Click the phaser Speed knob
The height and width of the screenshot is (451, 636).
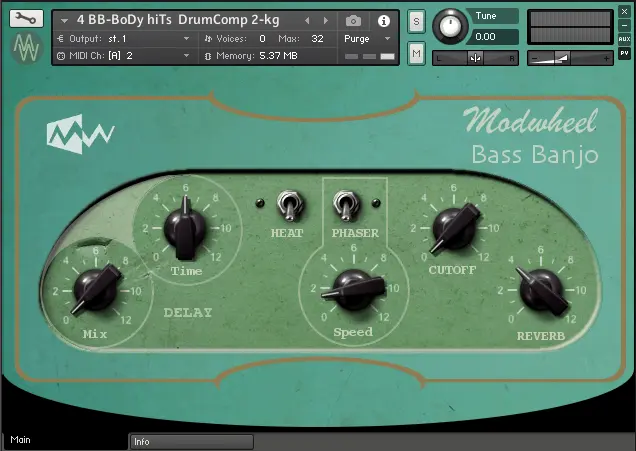click(354, 289)
